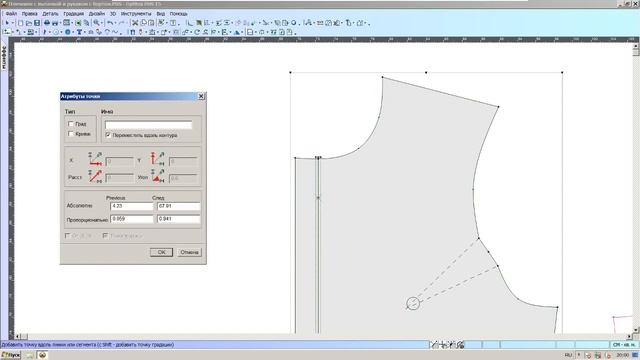
Task: Close the Атрибуты точки dialog
Action: [x=201, y=96]
